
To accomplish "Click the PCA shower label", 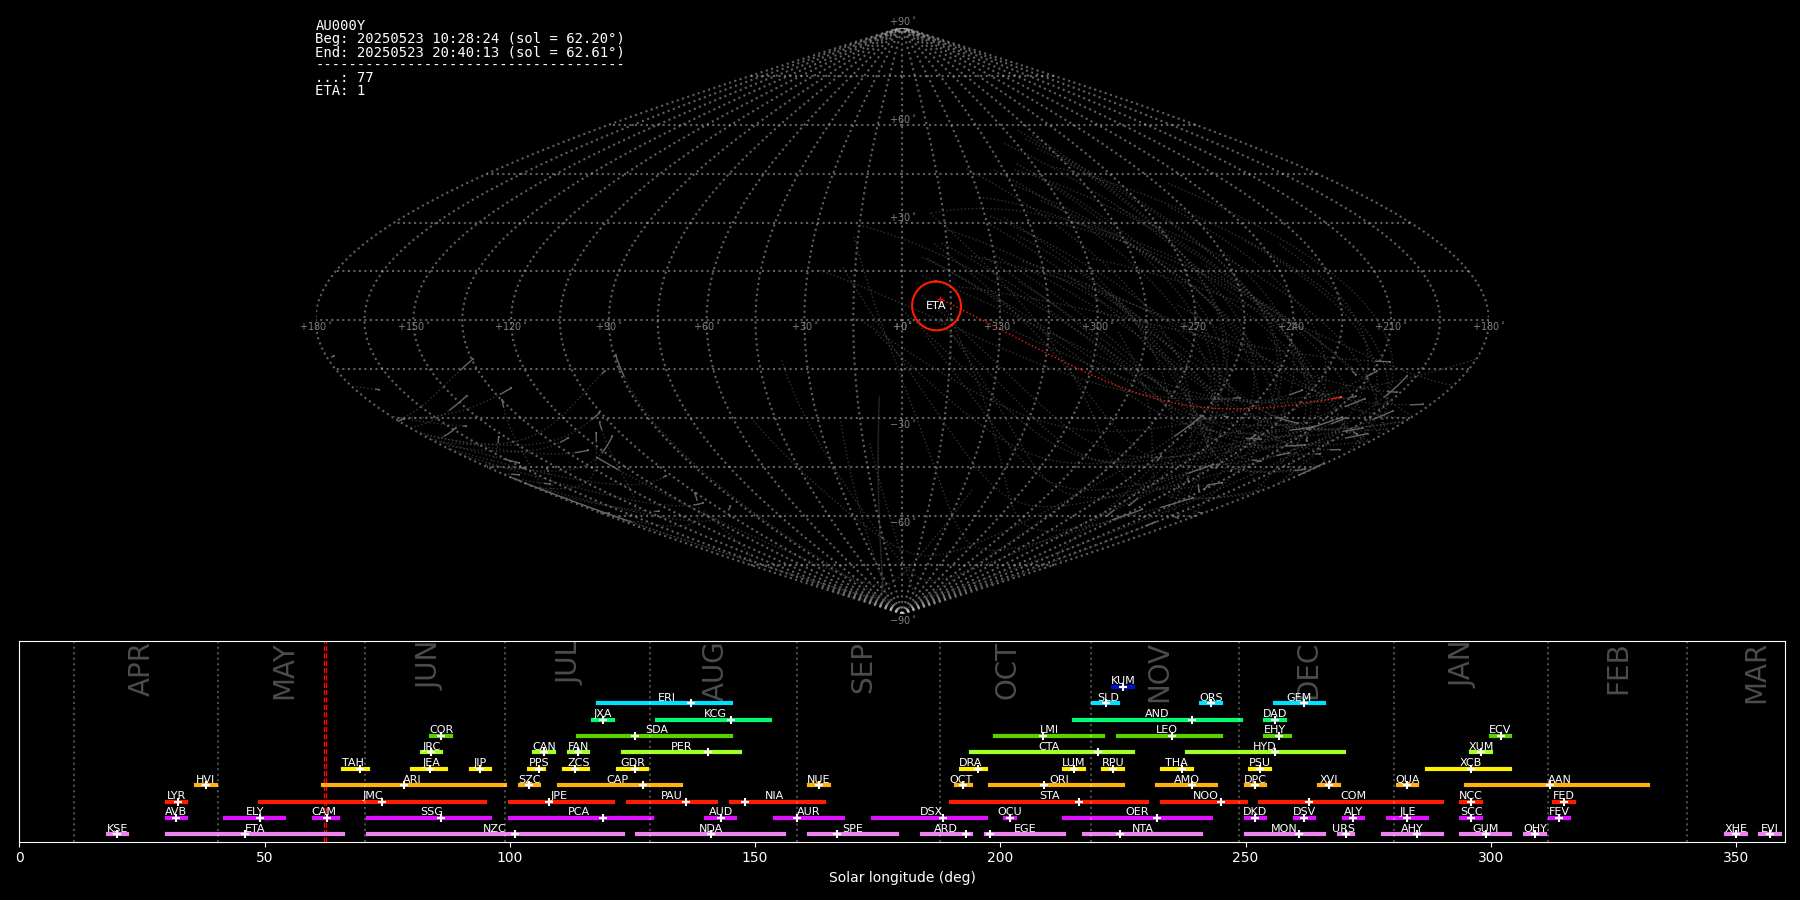I will pyautogui.click(x=578, y=812).
